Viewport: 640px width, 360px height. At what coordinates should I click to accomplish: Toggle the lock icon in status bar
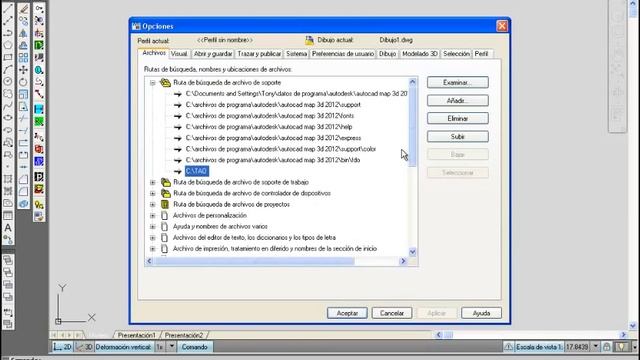point(607,347)
